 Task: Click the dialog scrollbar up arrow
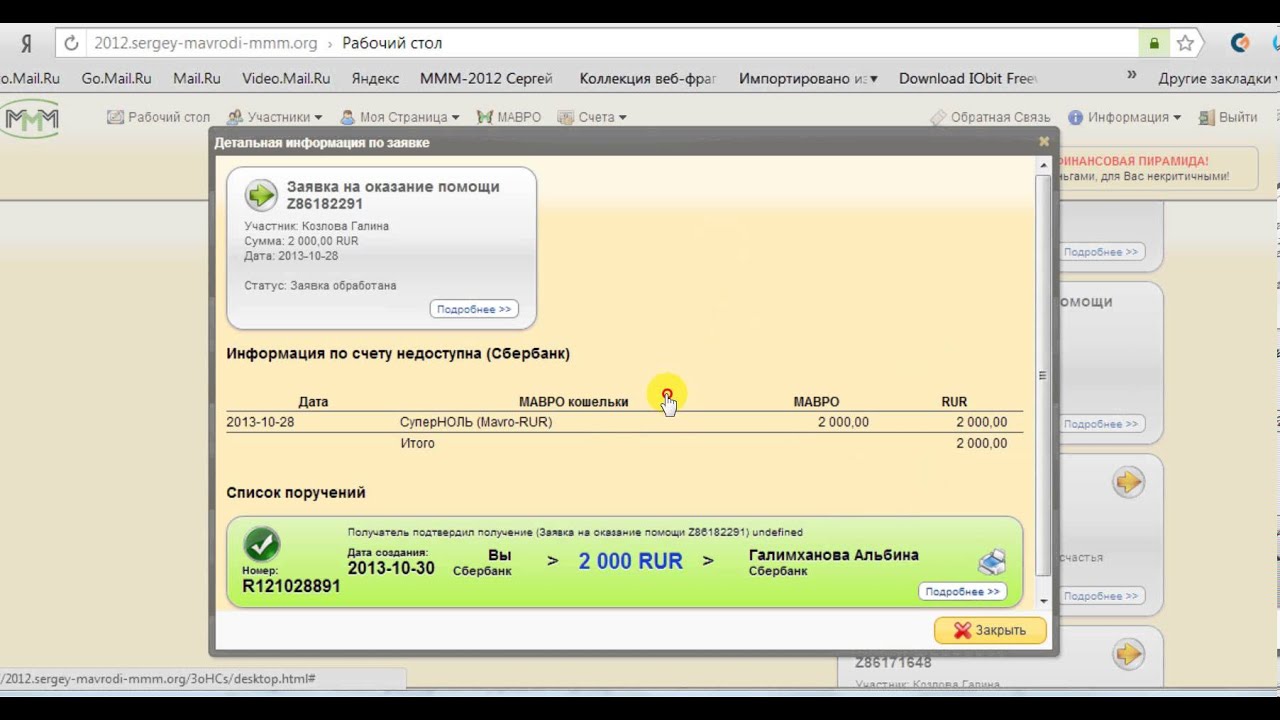[x=1044, y=164]
